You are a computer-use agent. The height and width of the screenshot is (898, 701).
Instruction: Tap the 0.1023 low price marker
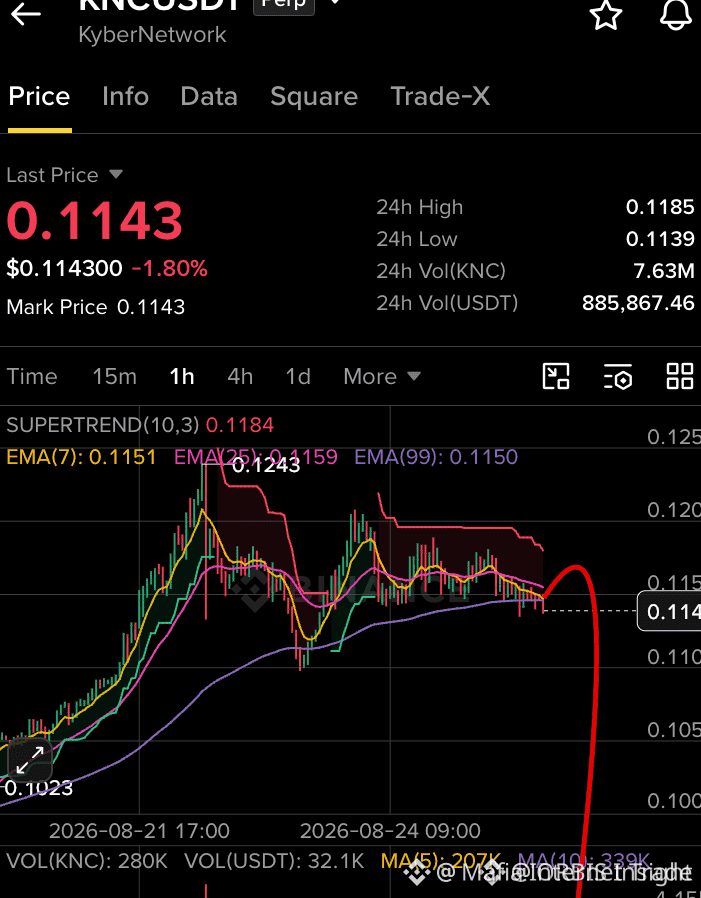point(39,788)
